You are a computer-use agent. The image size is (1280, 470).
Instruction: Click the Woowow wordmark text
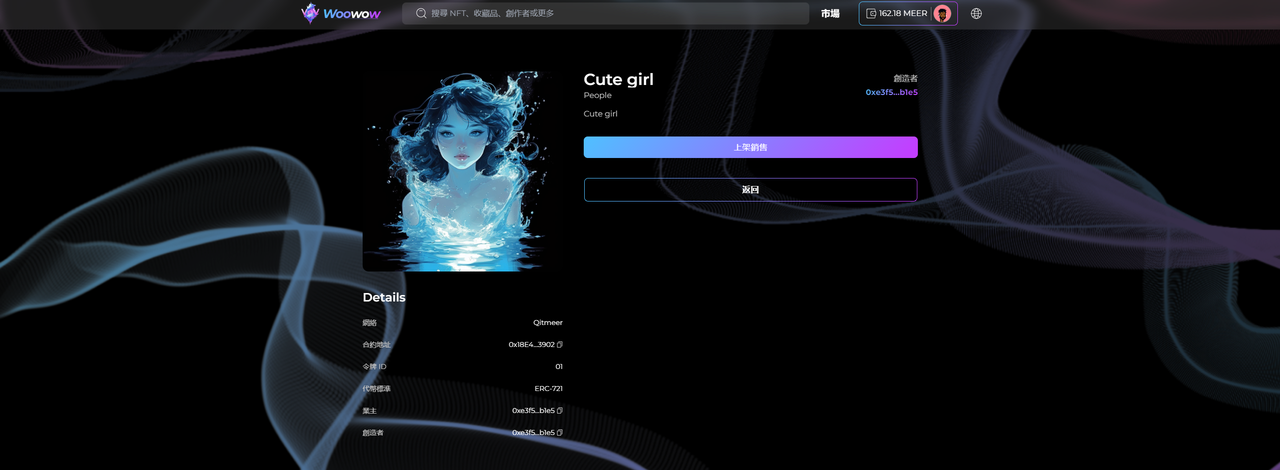tap(352, 14)
